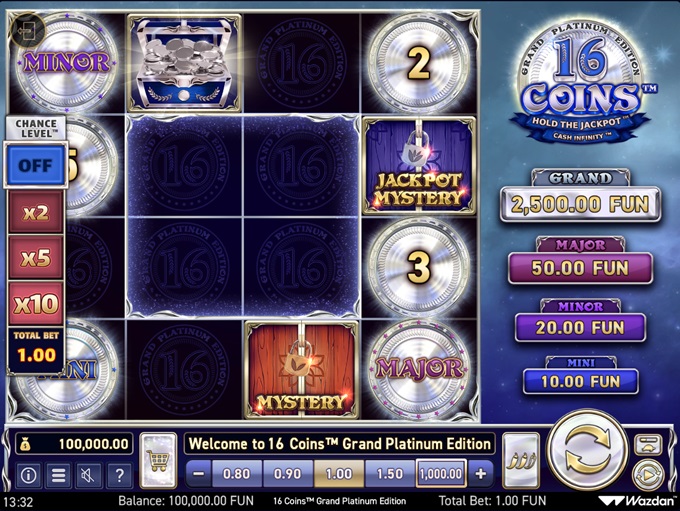The image size is (680, 511).
Task: Click the Jackpot Mystery symbol tile
Action: tap(418, 165)
